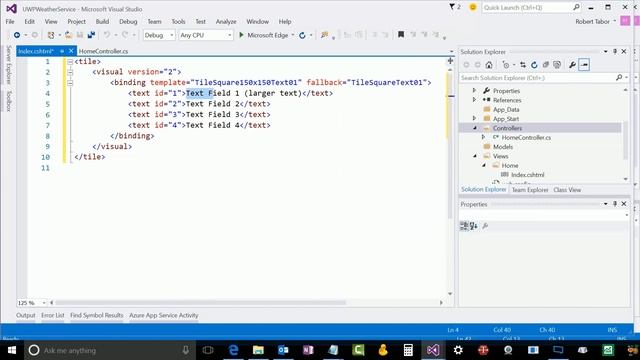The width and height of the screenshot is (640, 360).
Task: Toggle pin on Index.cshtml tab
Action: [62, 51]
